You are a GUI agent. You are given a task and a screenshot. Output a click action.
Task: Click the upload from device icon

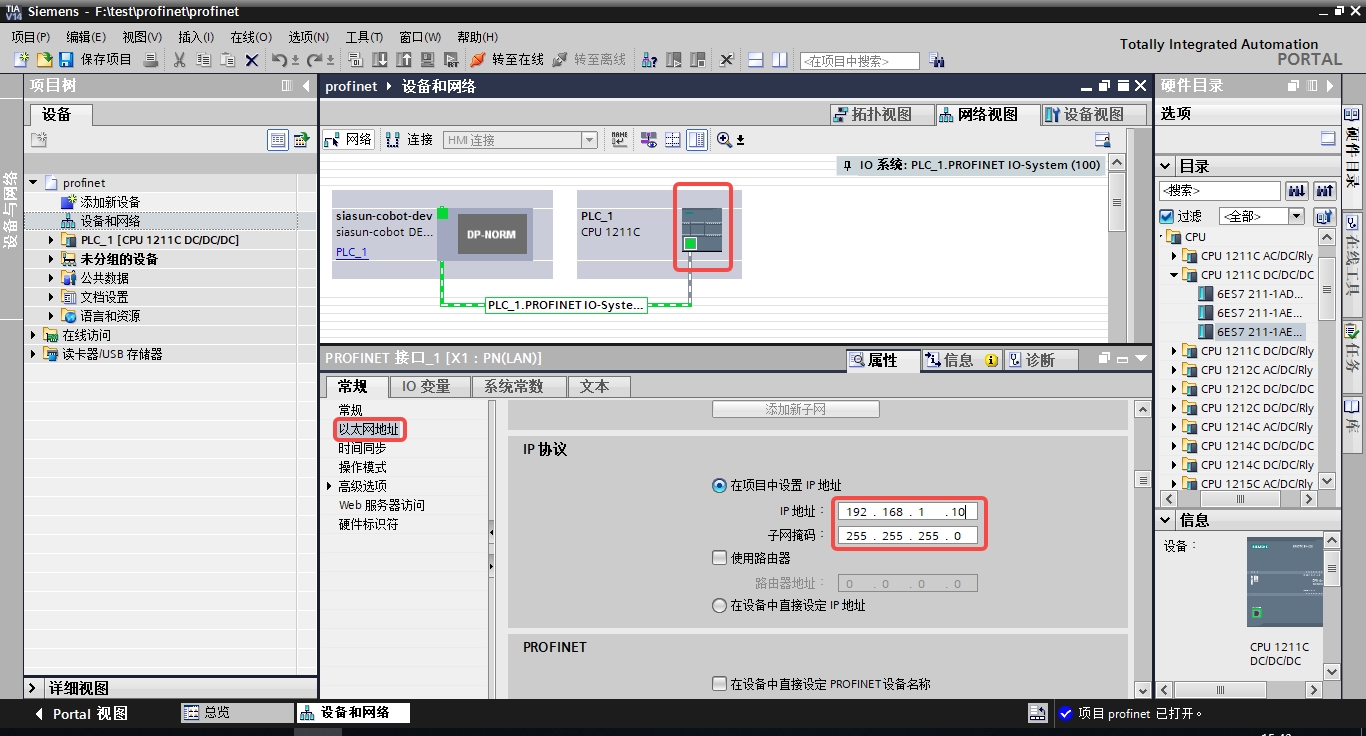(404, 60)
